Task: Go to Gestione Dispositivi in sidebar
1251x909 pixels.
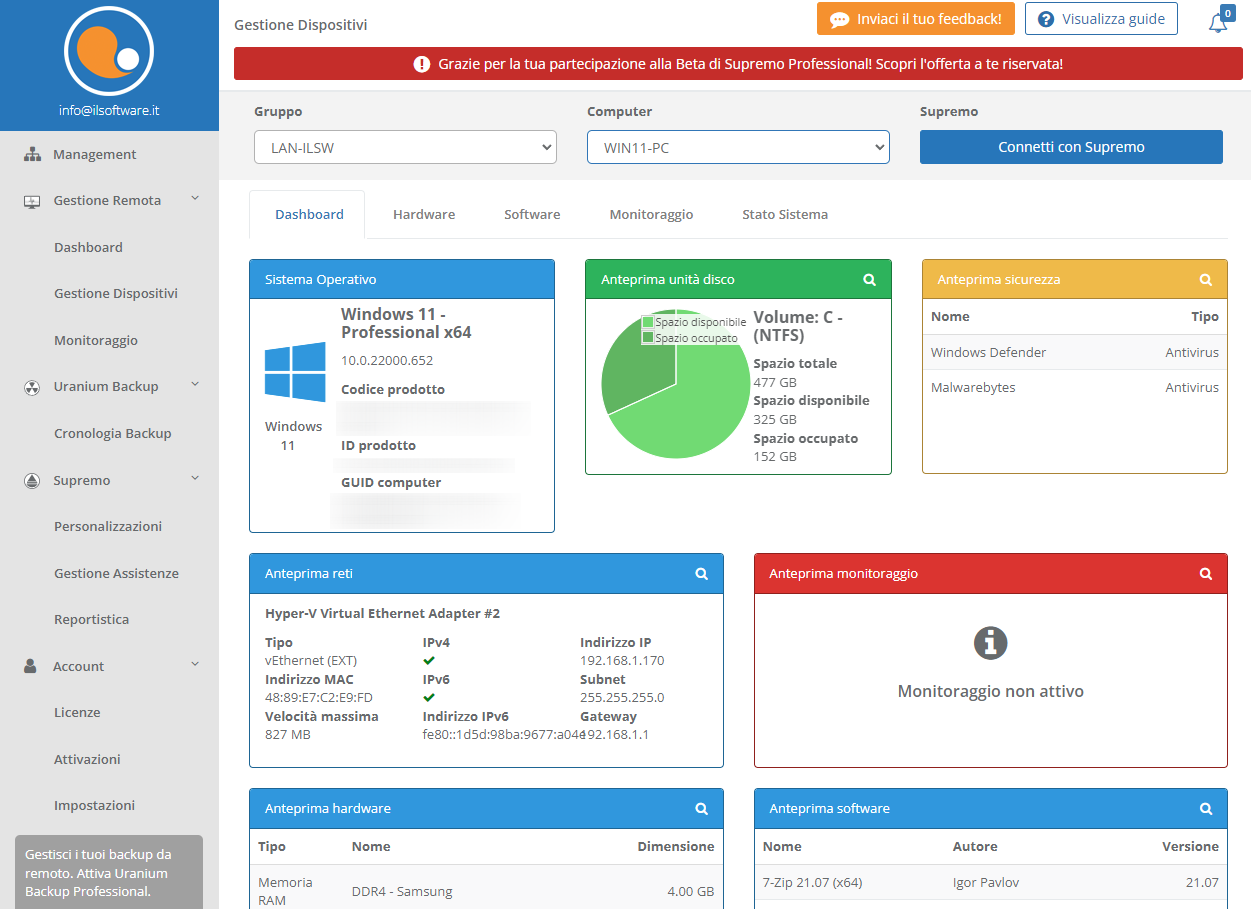Action: click(x=116, y=294)
